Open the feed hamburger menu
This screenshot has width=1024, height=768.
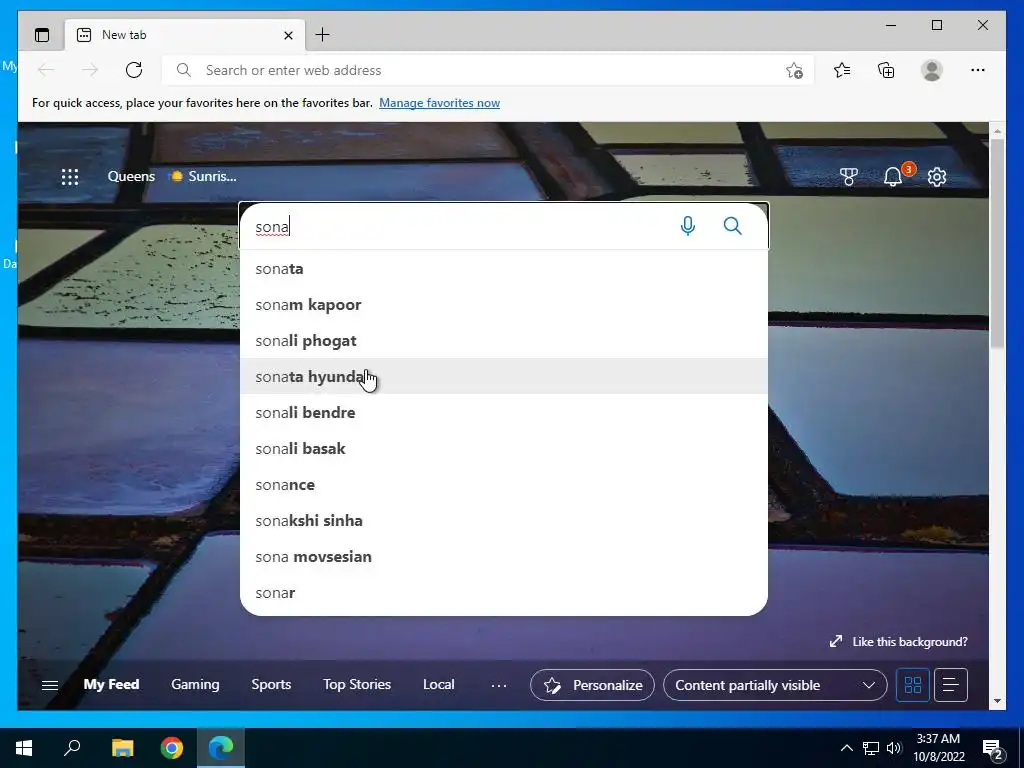(50, 685)
